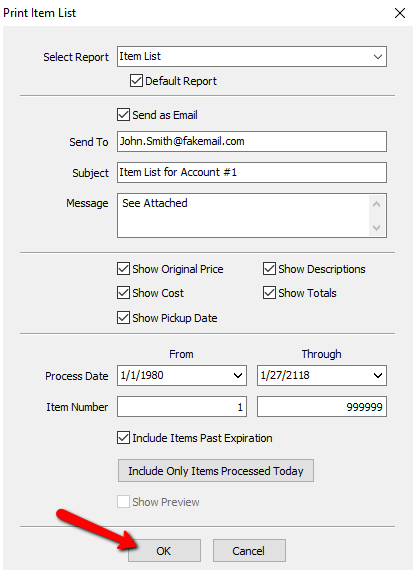Open the Select Report dropdown
This screenshot has height=572, width=413.
coord(252,57)
